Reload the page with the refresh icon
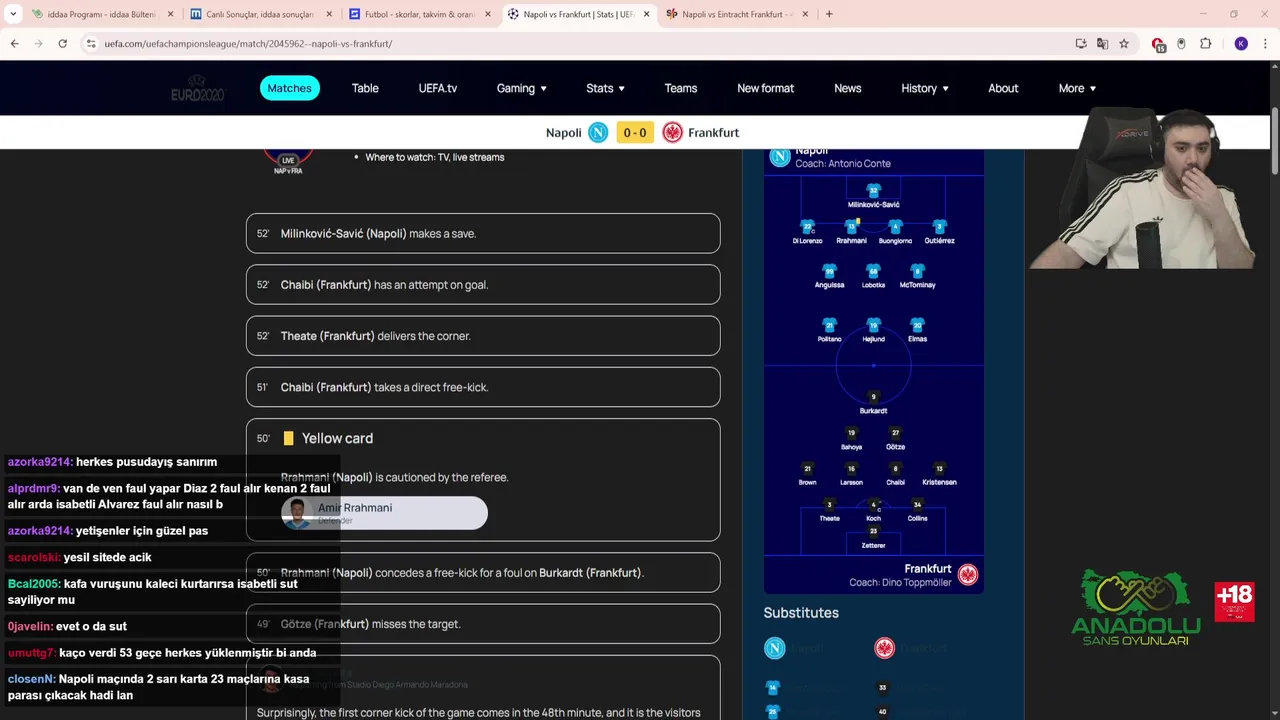The image size is (1280, 720). tap(62, 44)
